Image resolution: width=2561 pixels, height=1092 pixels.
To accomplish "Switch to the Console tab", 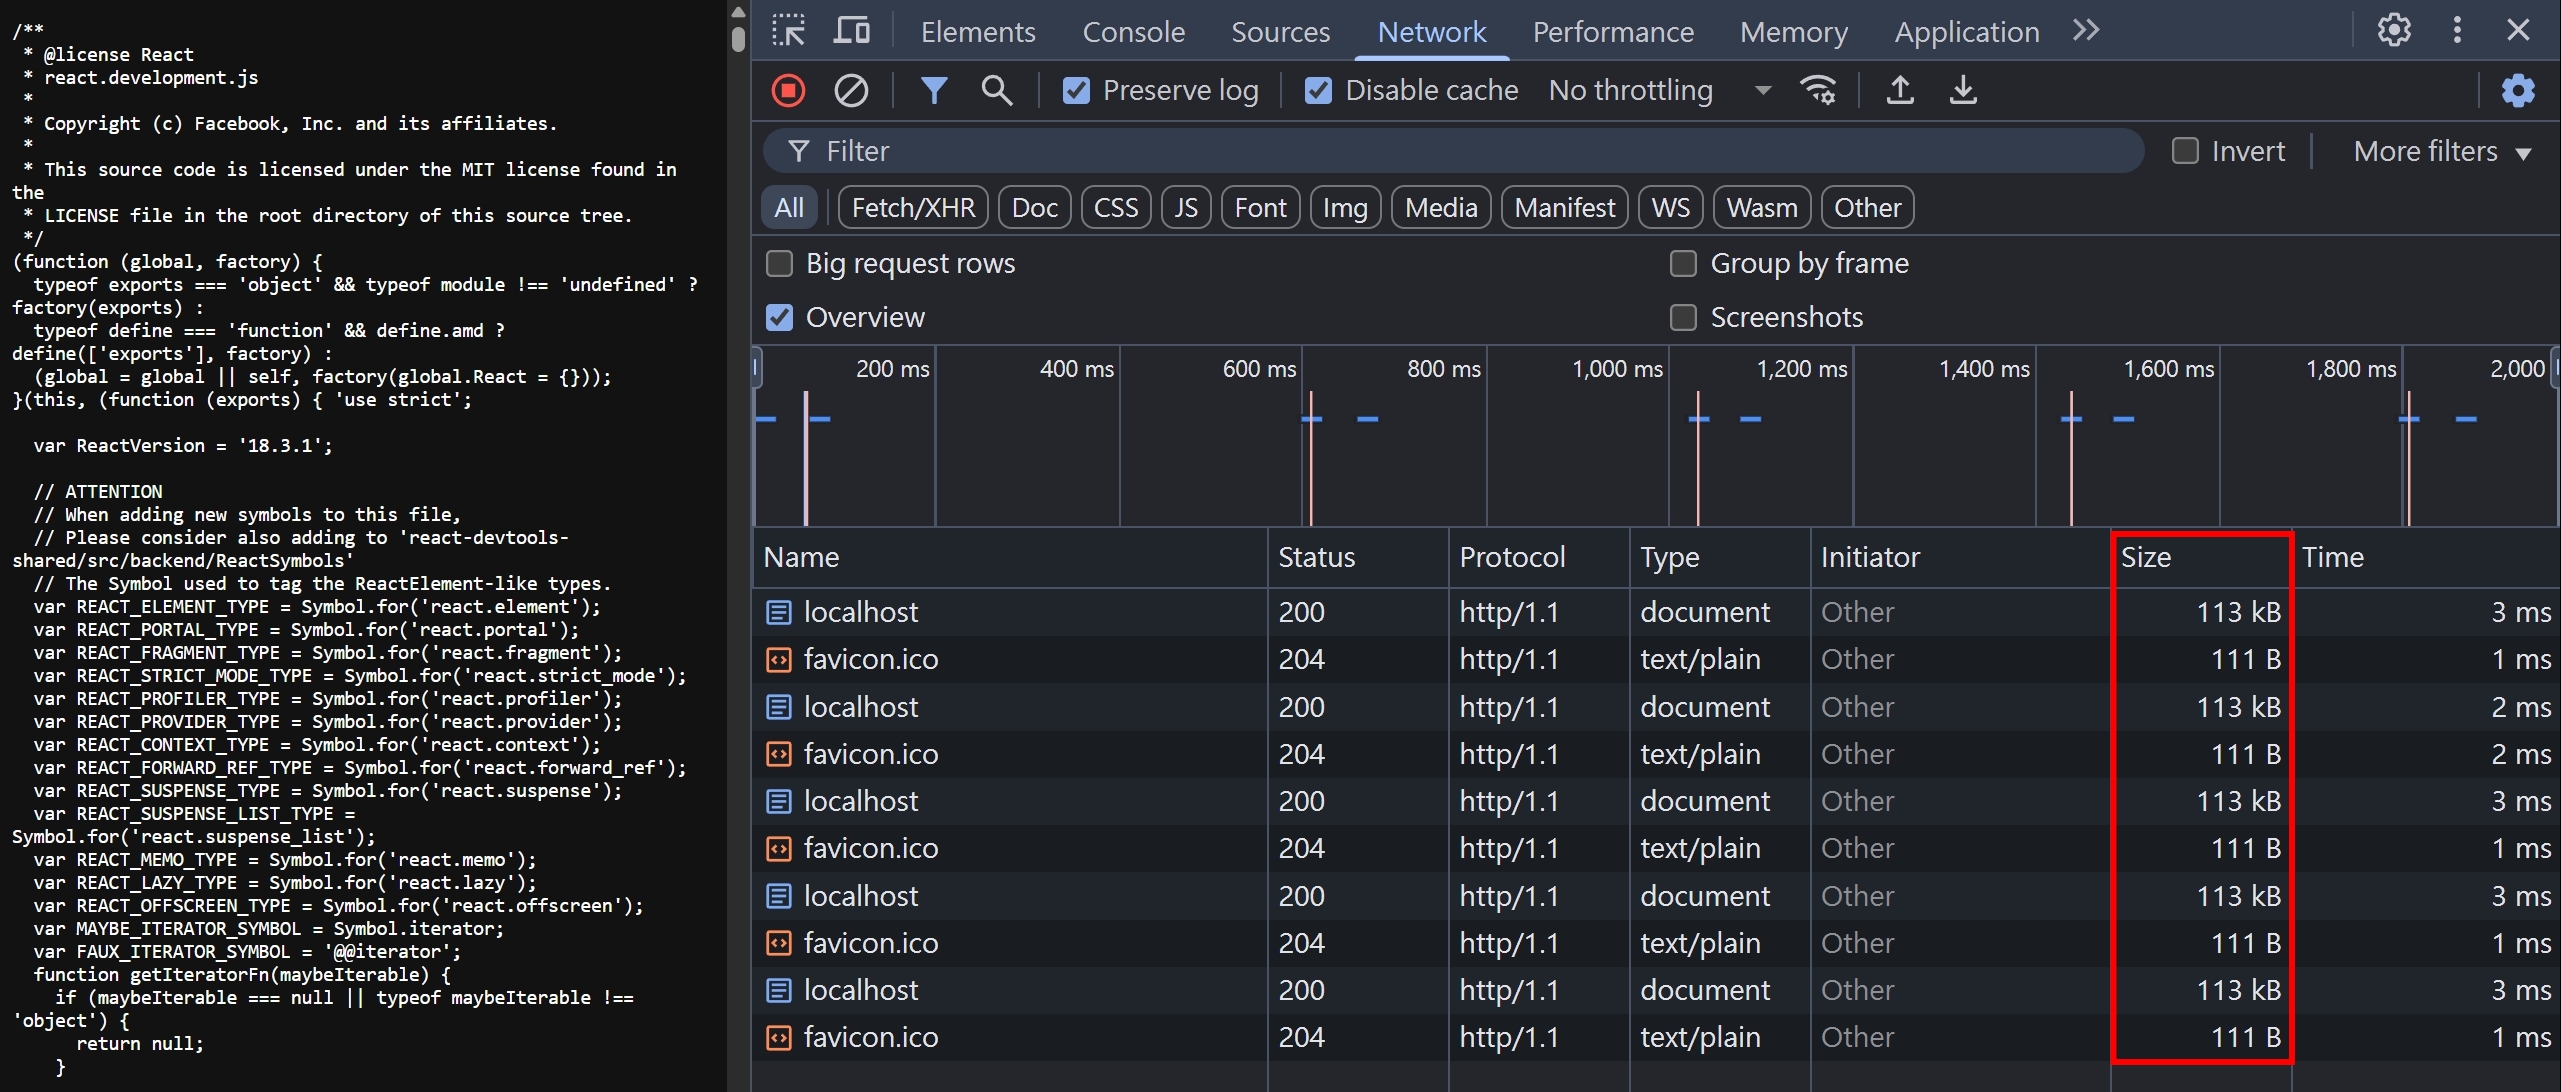I will (x=1133, y=32).
